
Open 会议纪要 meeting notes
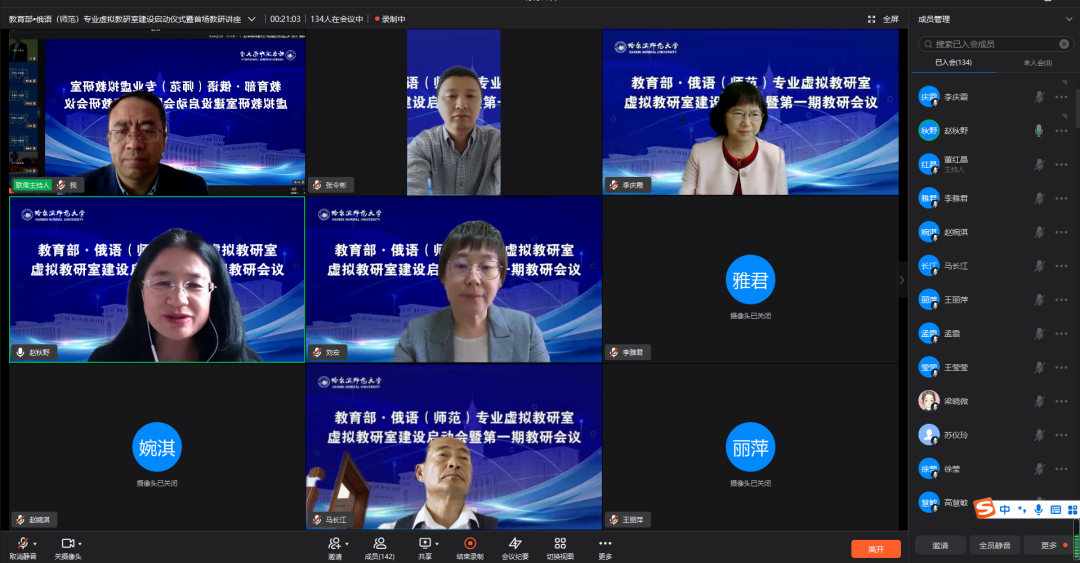click(x=515, y=543)
